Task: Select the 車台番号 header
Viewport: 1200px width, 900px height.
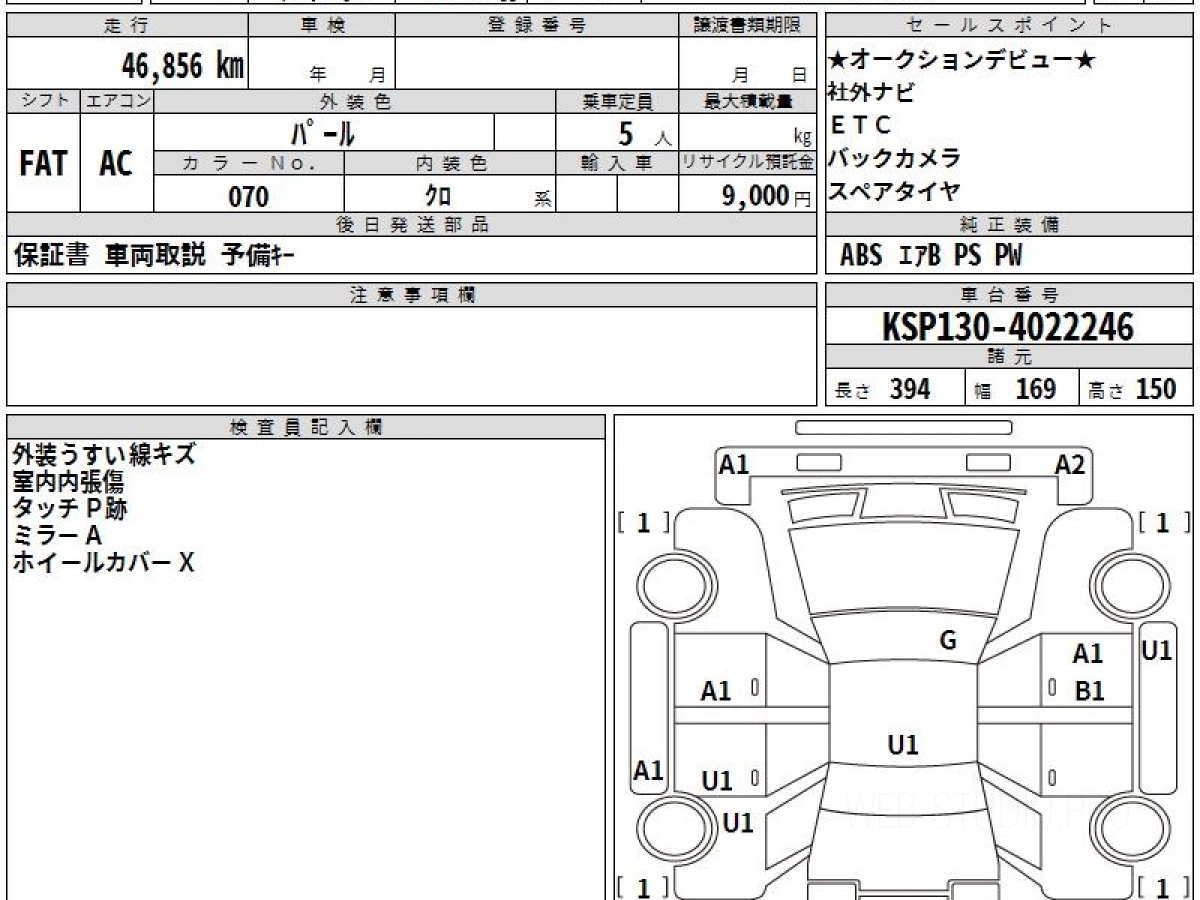Action: click(1009, 295)
